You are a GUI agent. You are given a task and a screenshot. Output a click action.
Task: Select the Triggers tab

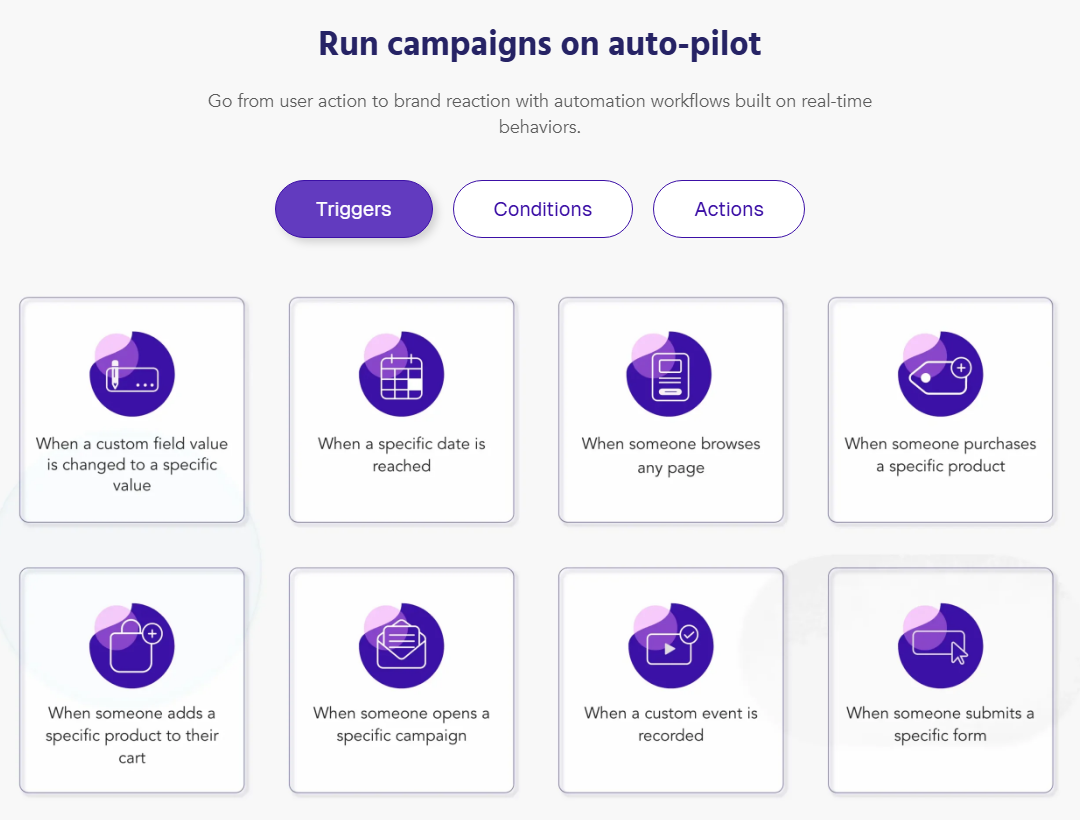[x=353, y=209]
